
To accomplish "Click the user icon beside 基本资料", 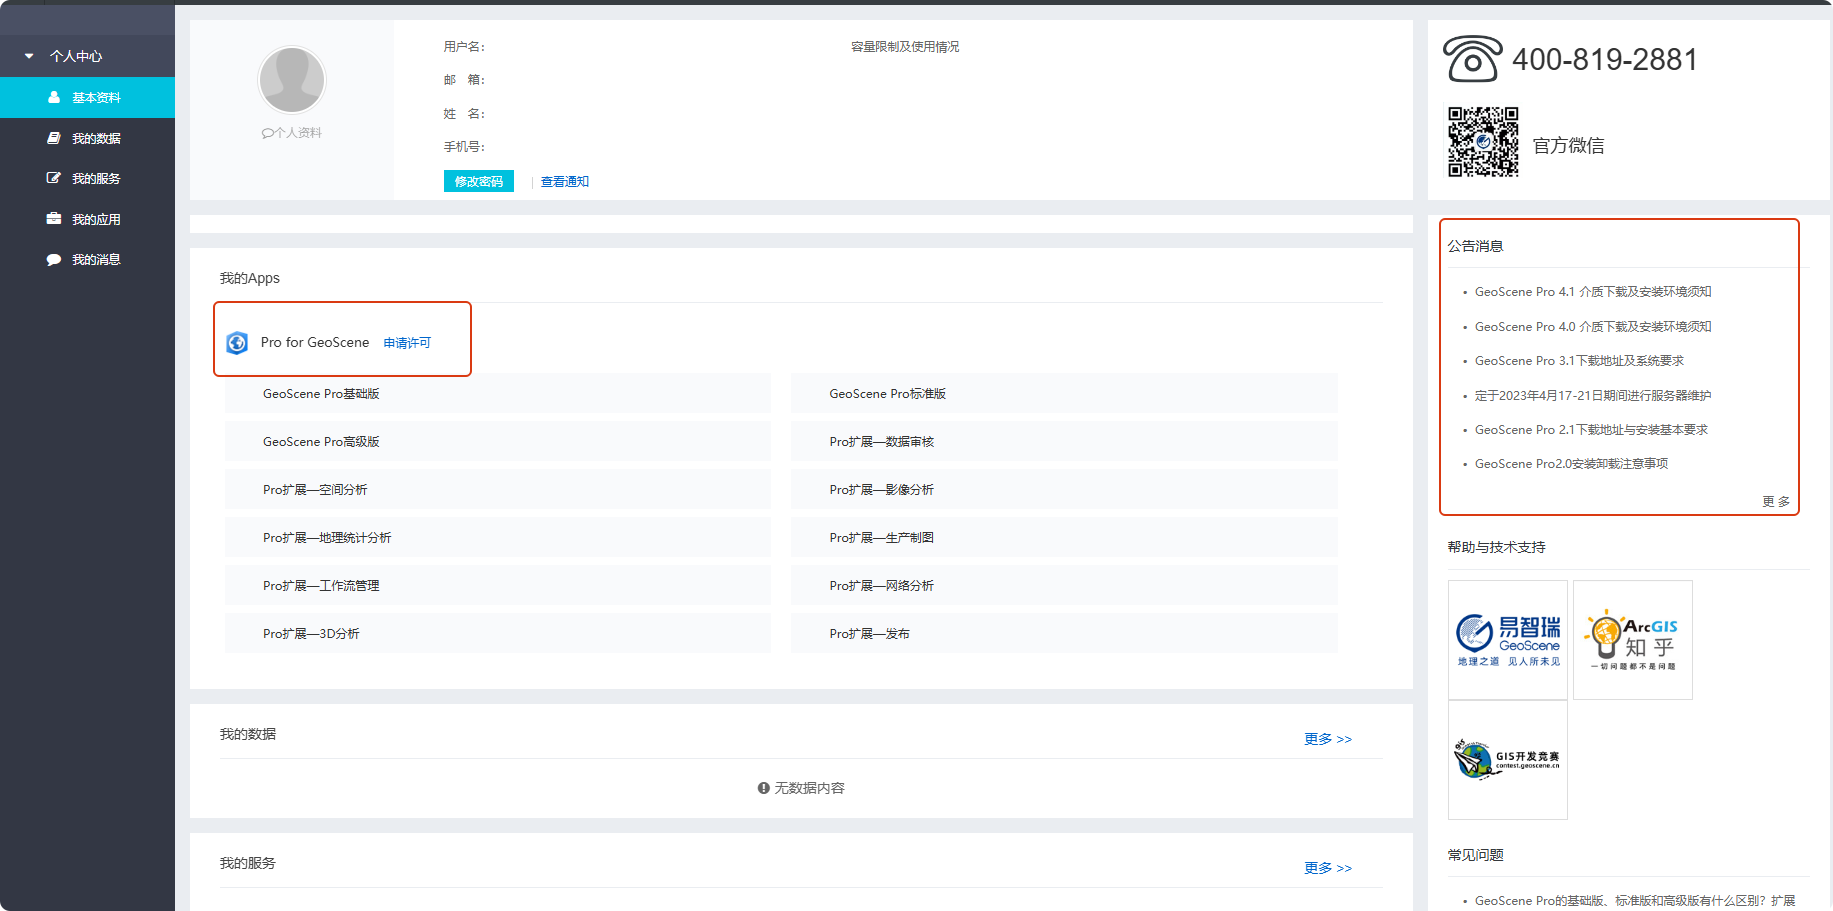I will click(54, 97).
